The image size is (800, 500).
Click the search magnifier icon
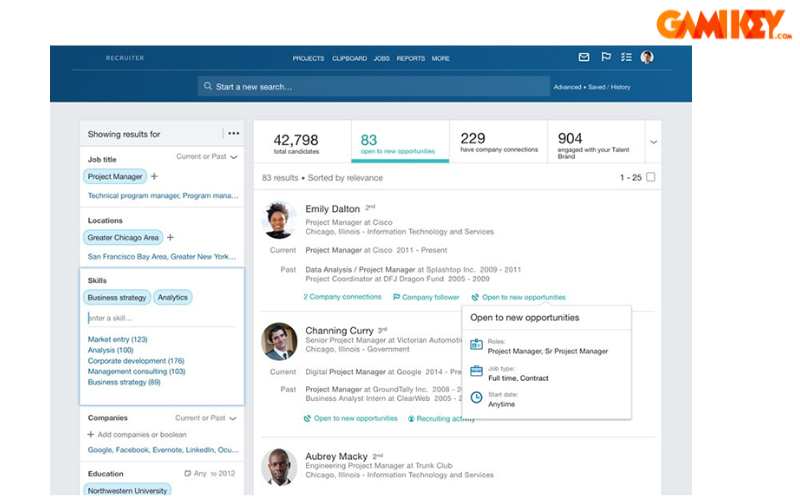tap(208, 86)
